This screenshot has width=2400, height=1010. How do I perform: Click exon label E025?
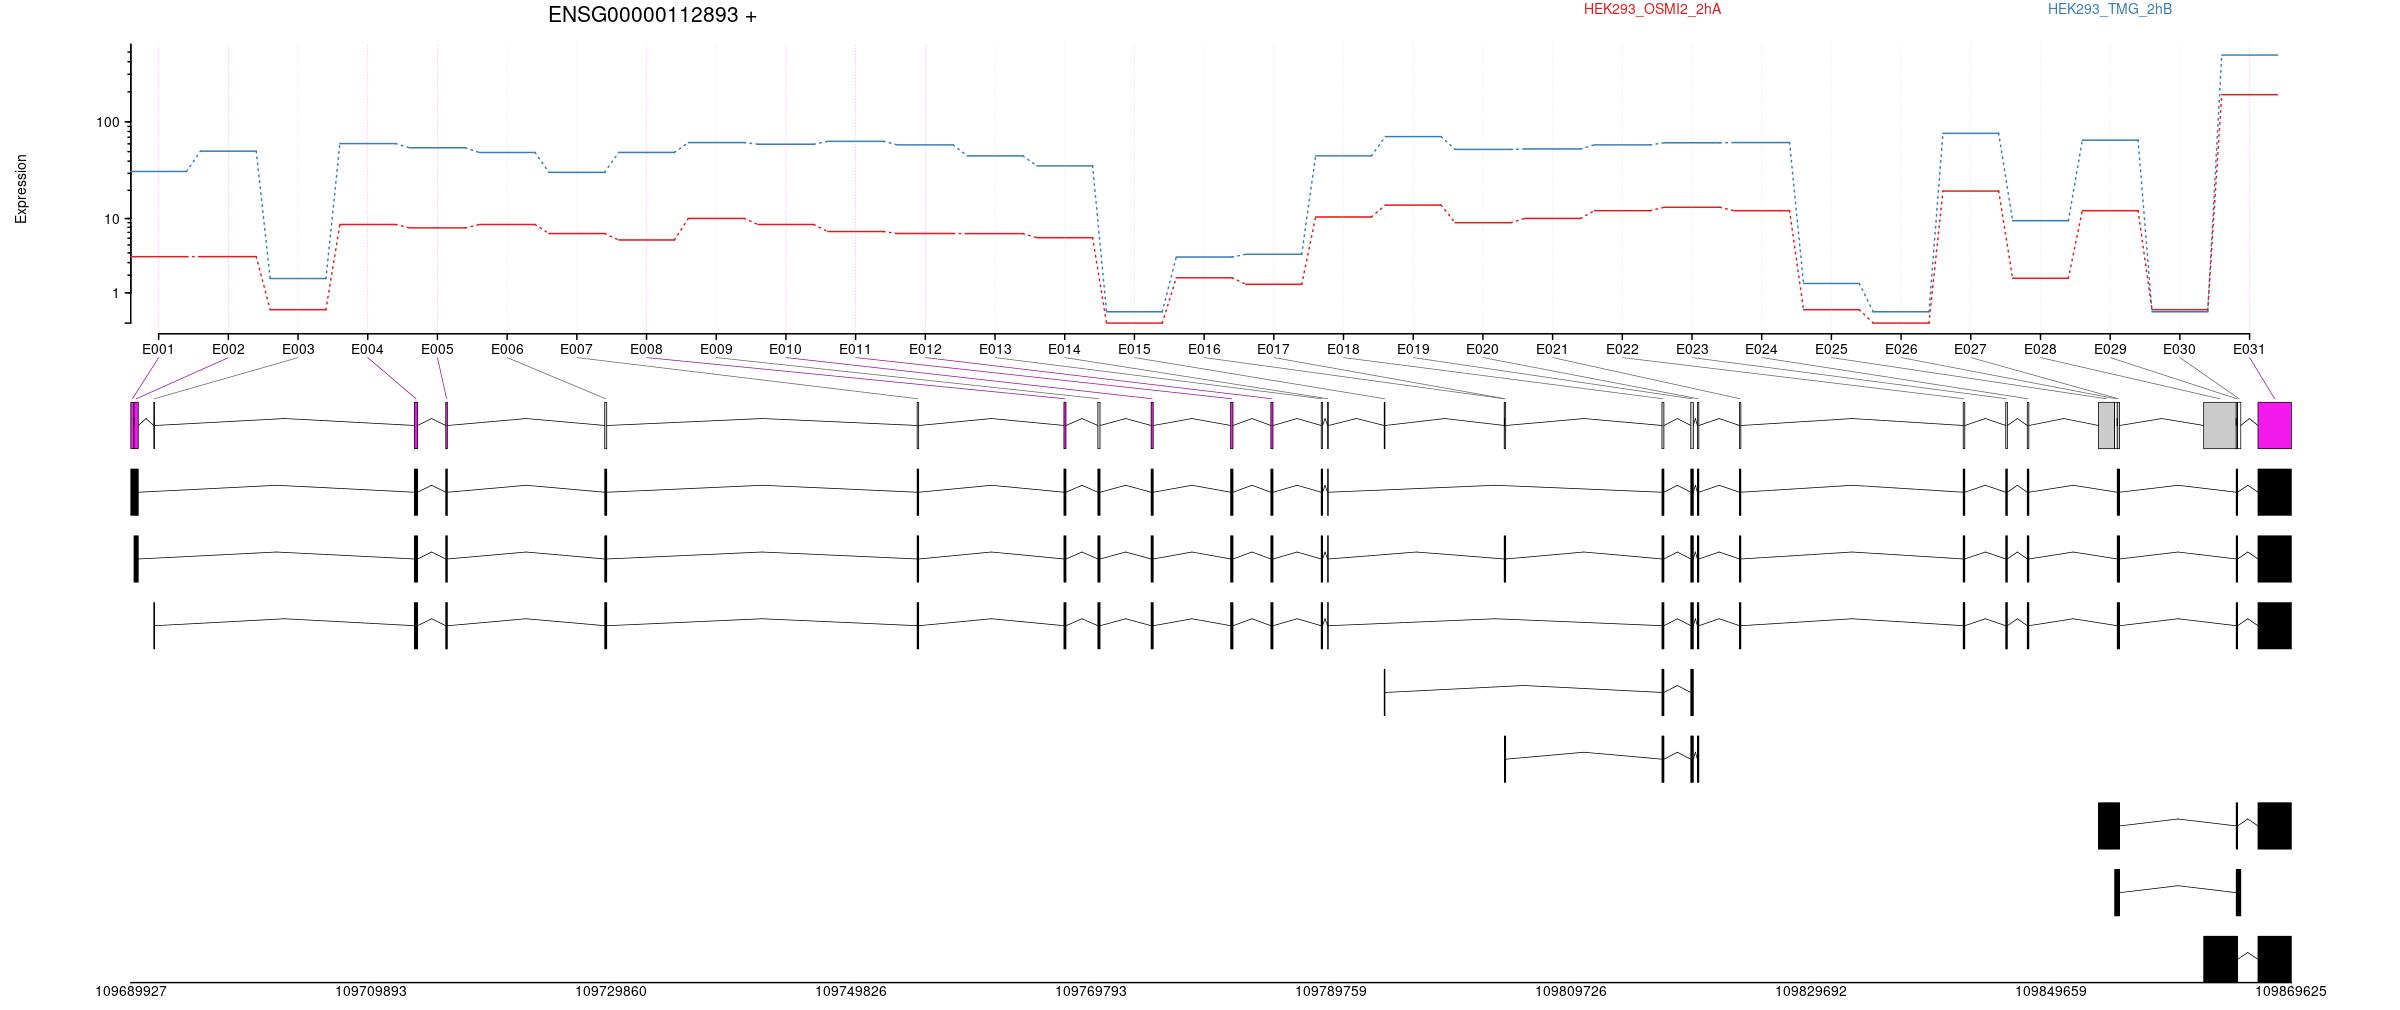click(1831, 349)
